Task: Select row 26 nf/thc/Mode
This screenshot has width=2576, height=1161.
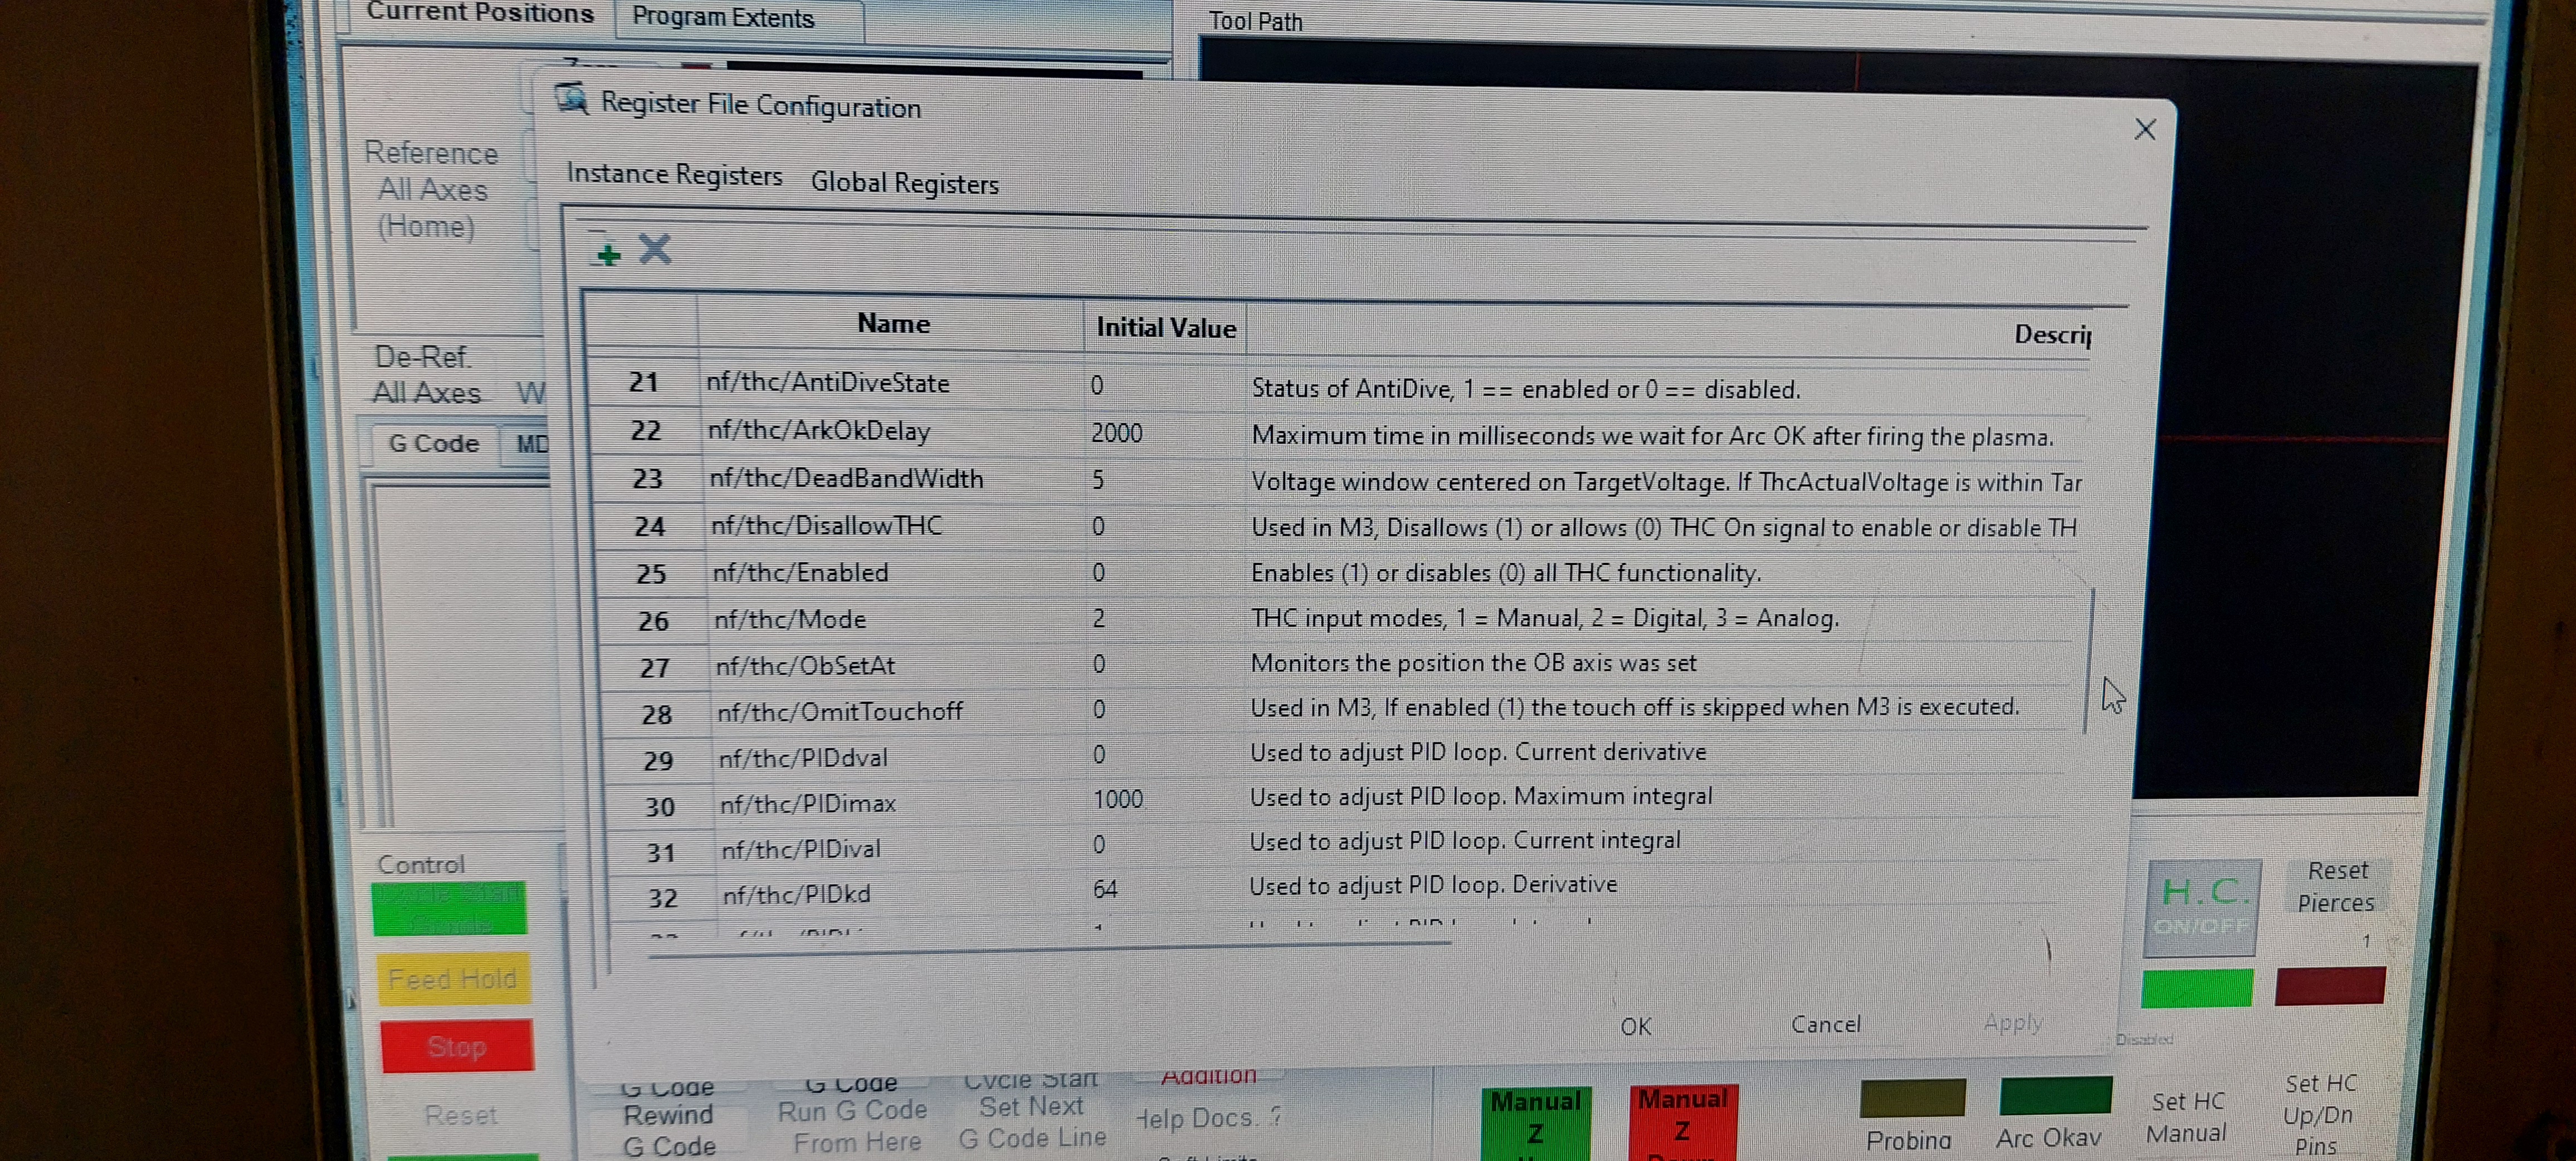Action: (790, 619)
